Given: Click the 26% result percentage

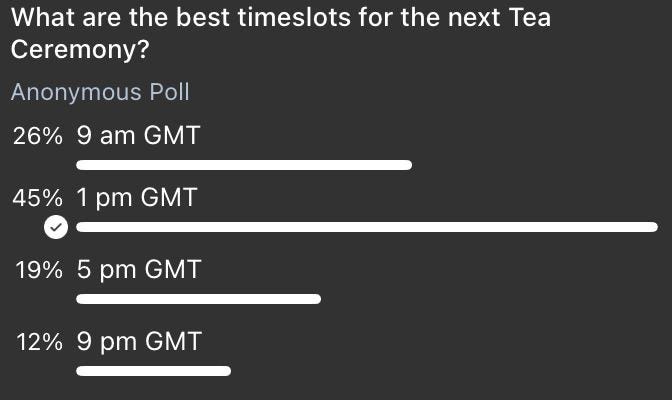Looking at the screenshot, I should click(x=38, y=136).
